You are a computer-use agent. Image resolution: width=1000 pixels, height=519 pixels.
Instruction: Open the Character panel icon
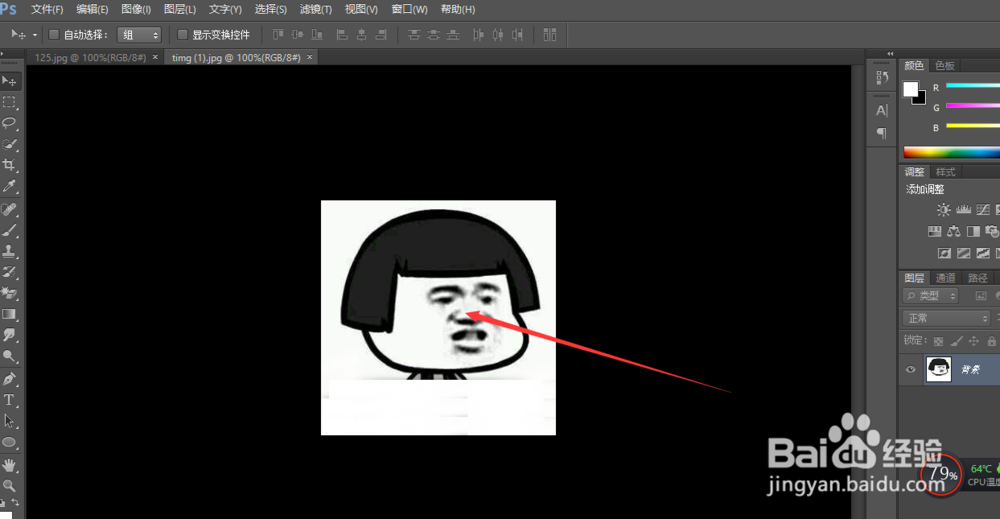click(882, 110)
